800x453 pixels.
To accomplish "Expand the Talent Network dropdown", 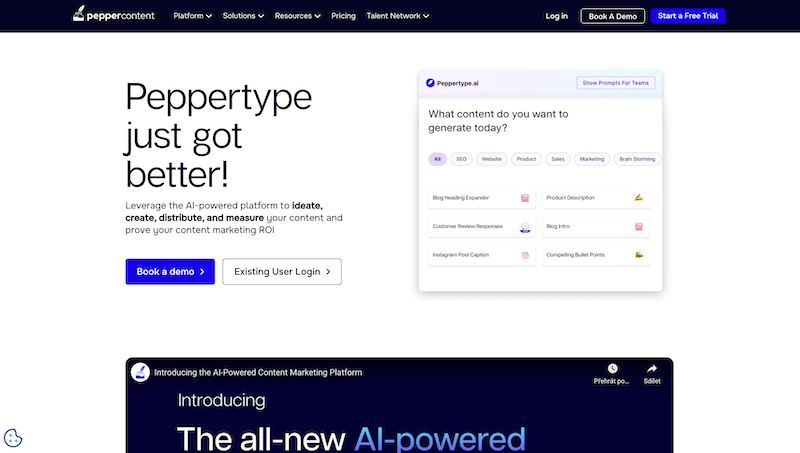I will click(397, 16).
